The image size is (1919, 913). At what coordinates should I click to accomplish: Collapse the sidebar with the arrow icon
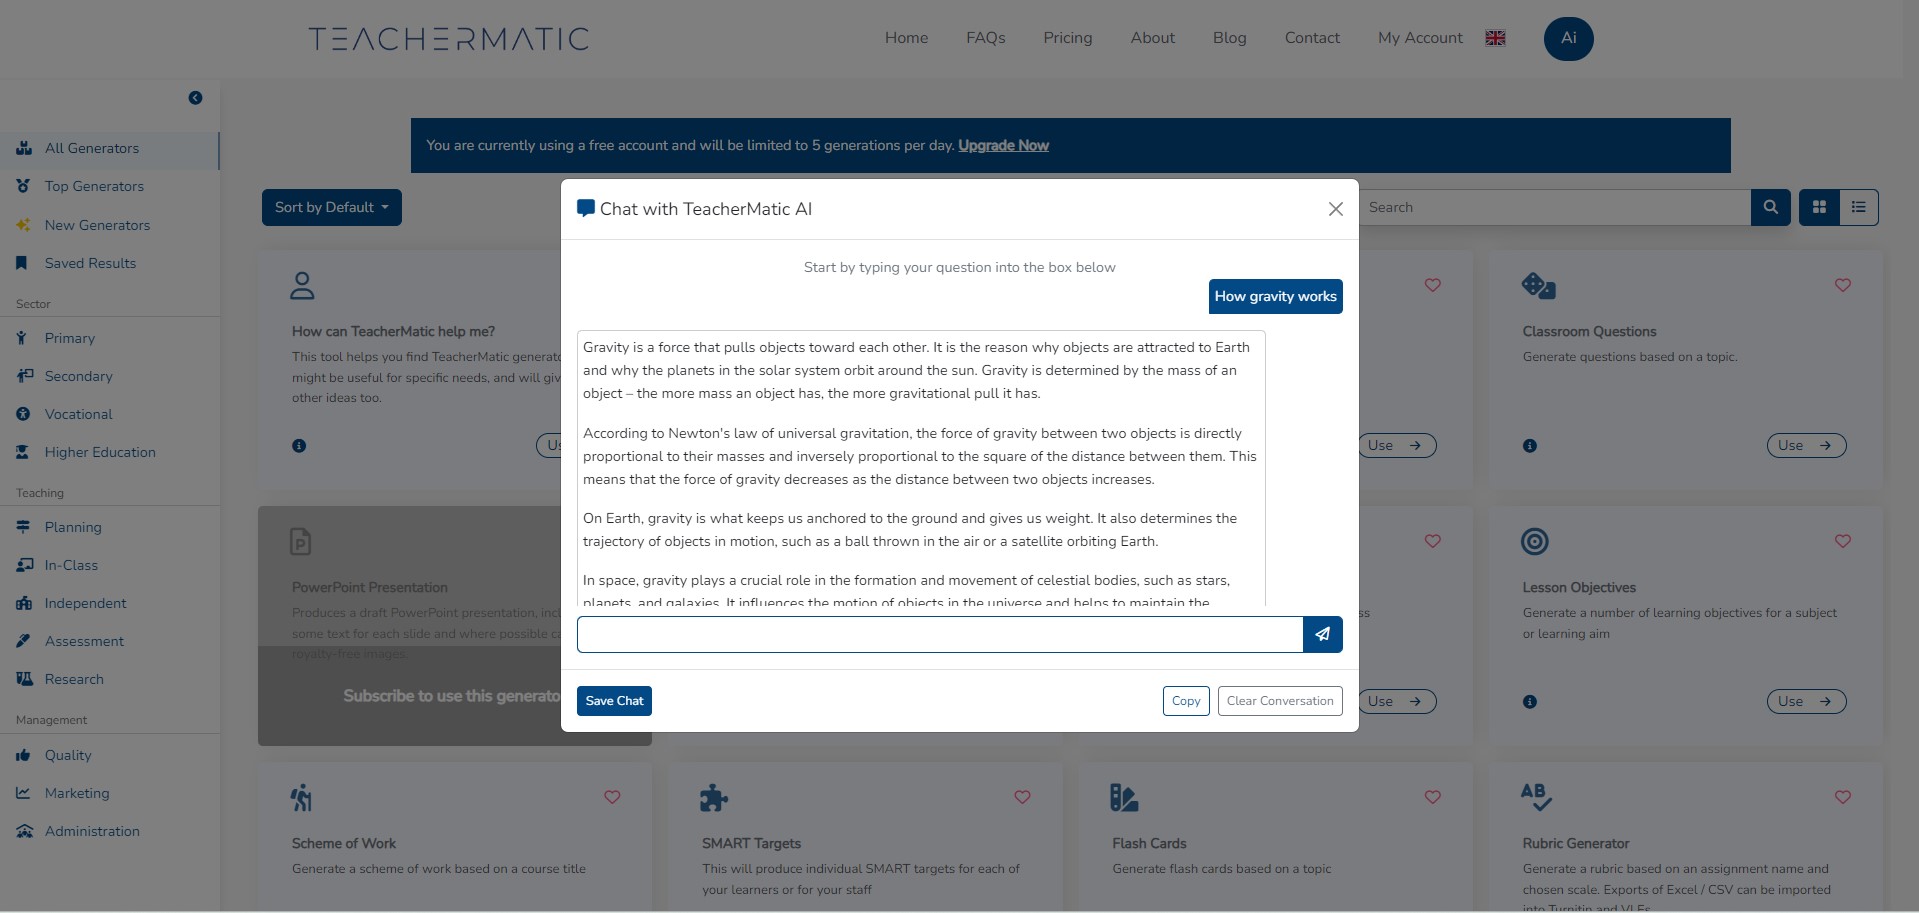coord(195,98)
